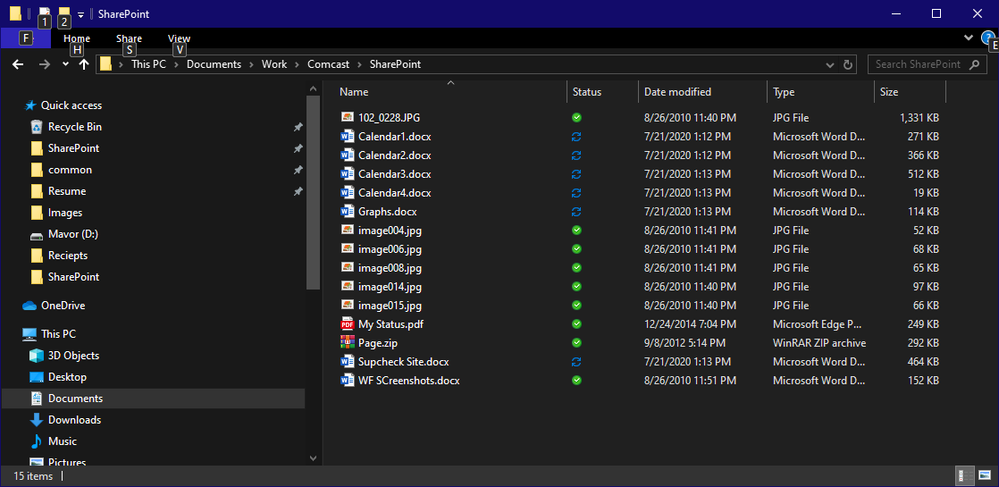This screenshot has height=487, width=999.
Task: Open recent locations dropdown arrow
Action: (x=65, y=64)
